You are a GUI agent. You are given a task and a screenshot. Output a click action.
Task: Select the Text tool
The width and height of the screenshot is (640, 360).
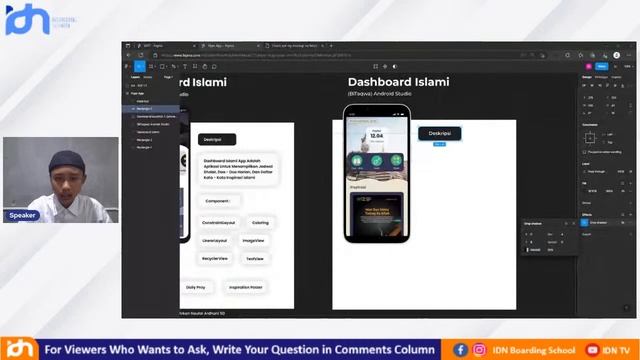(184, 67)
